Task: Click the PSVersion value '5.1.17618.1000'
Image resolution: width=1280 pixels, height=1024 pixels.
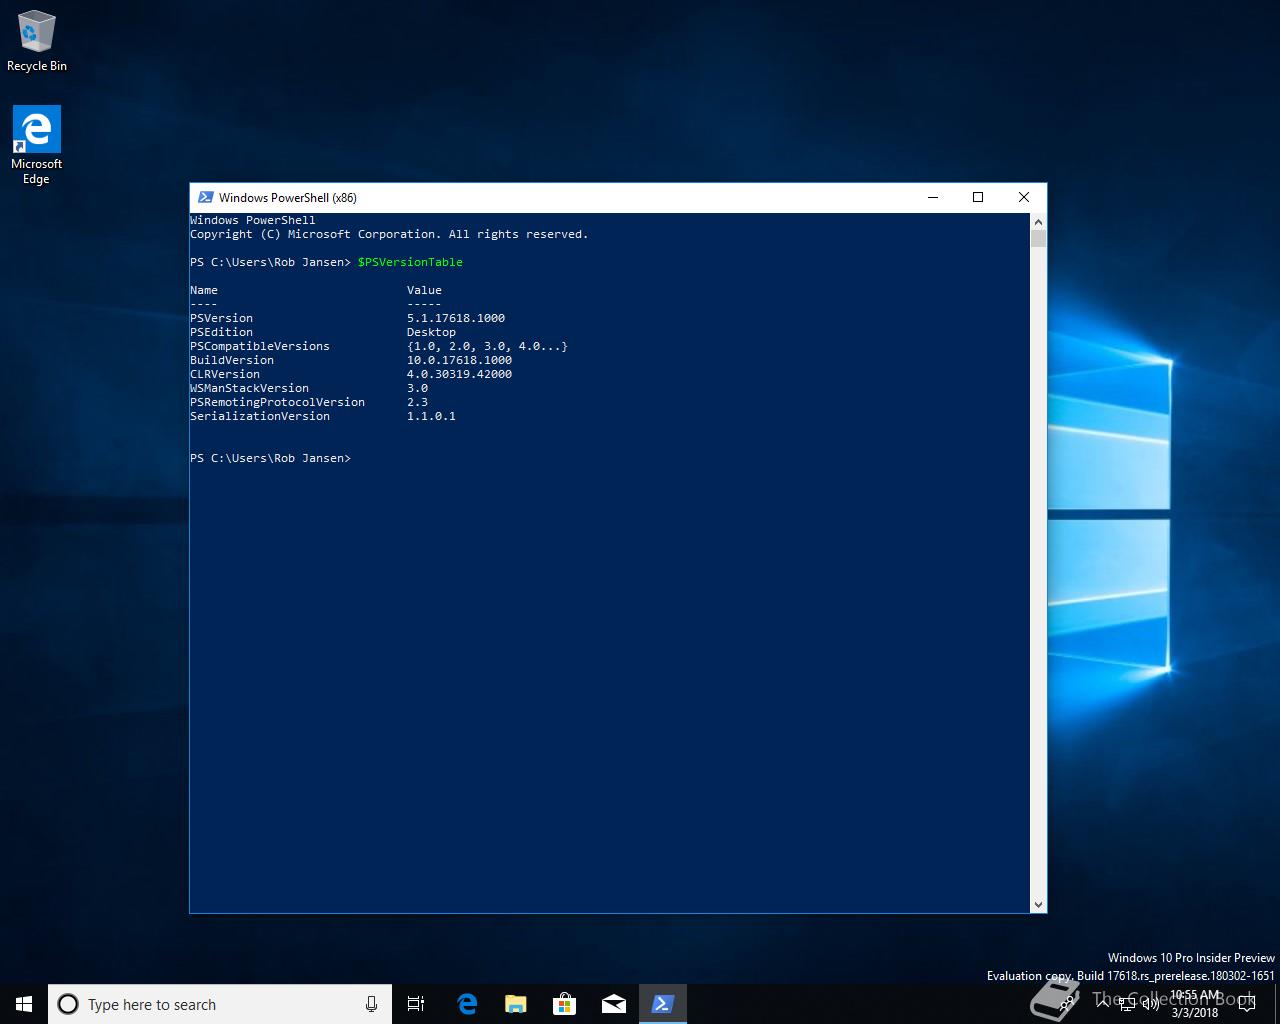Action: (456, 318)
